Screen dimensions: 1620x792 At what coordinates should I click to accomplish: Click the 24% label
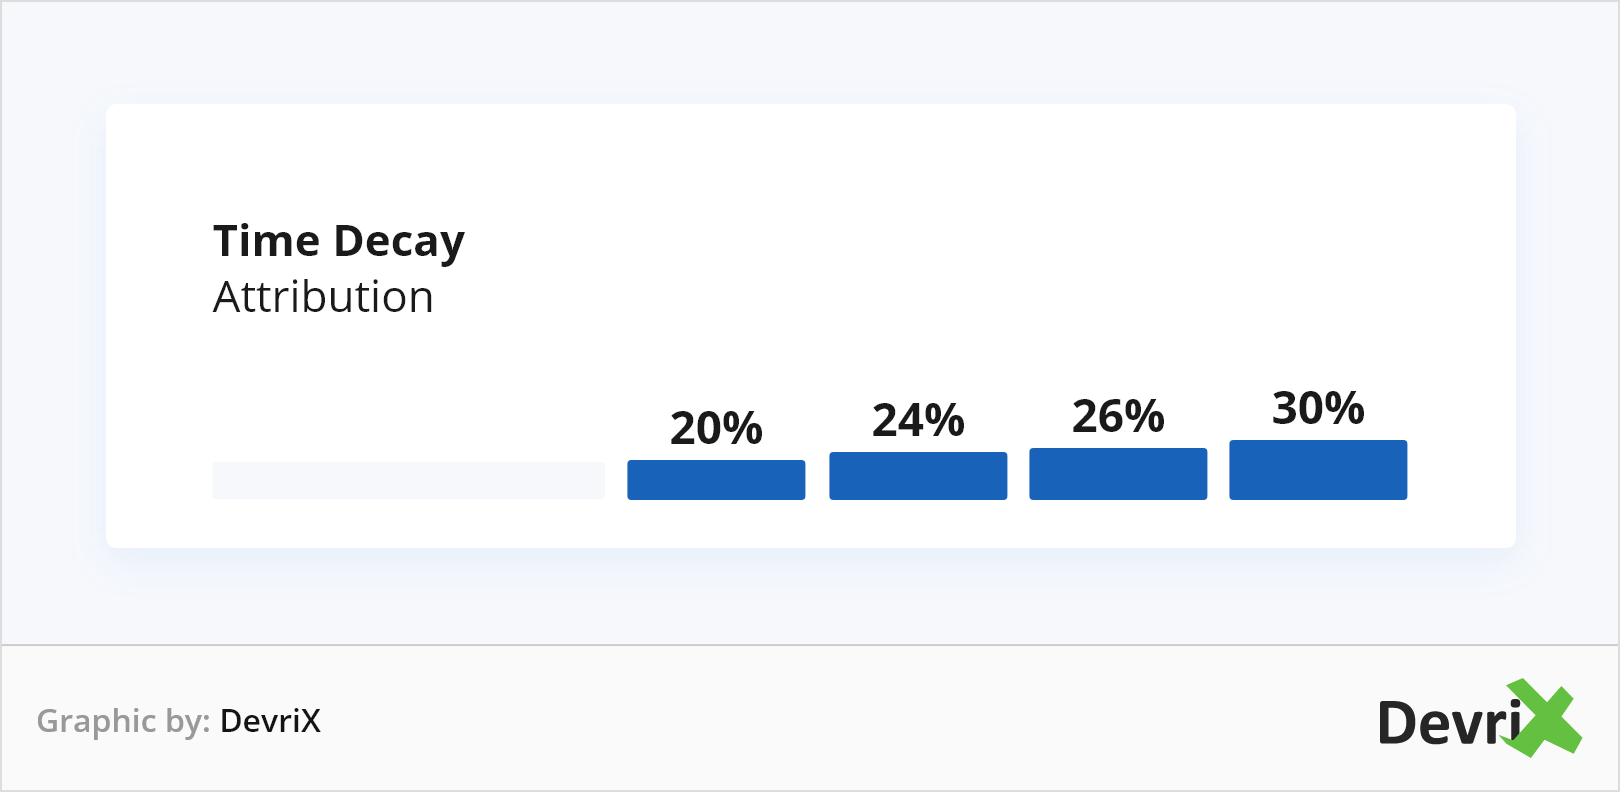[918, 420]
